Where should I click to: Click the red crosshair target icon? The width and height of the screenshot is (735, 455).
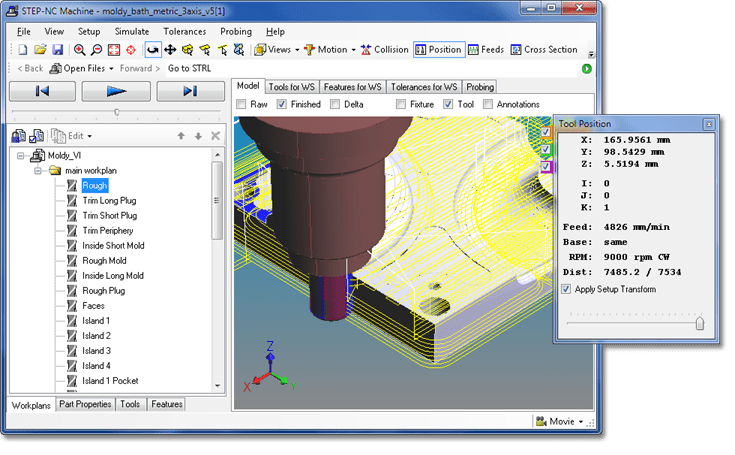click(x=131, y=50)
